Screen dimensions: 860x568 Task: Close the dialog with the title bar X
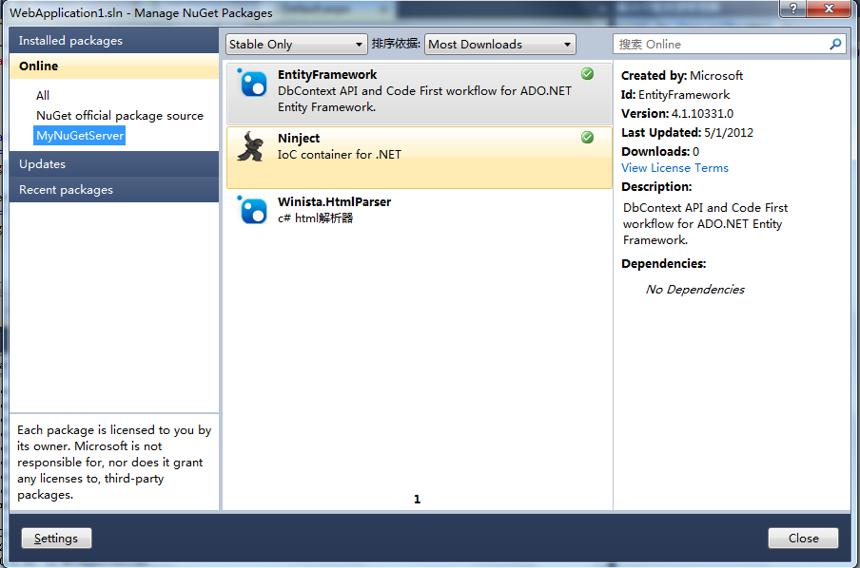point(829,8)
